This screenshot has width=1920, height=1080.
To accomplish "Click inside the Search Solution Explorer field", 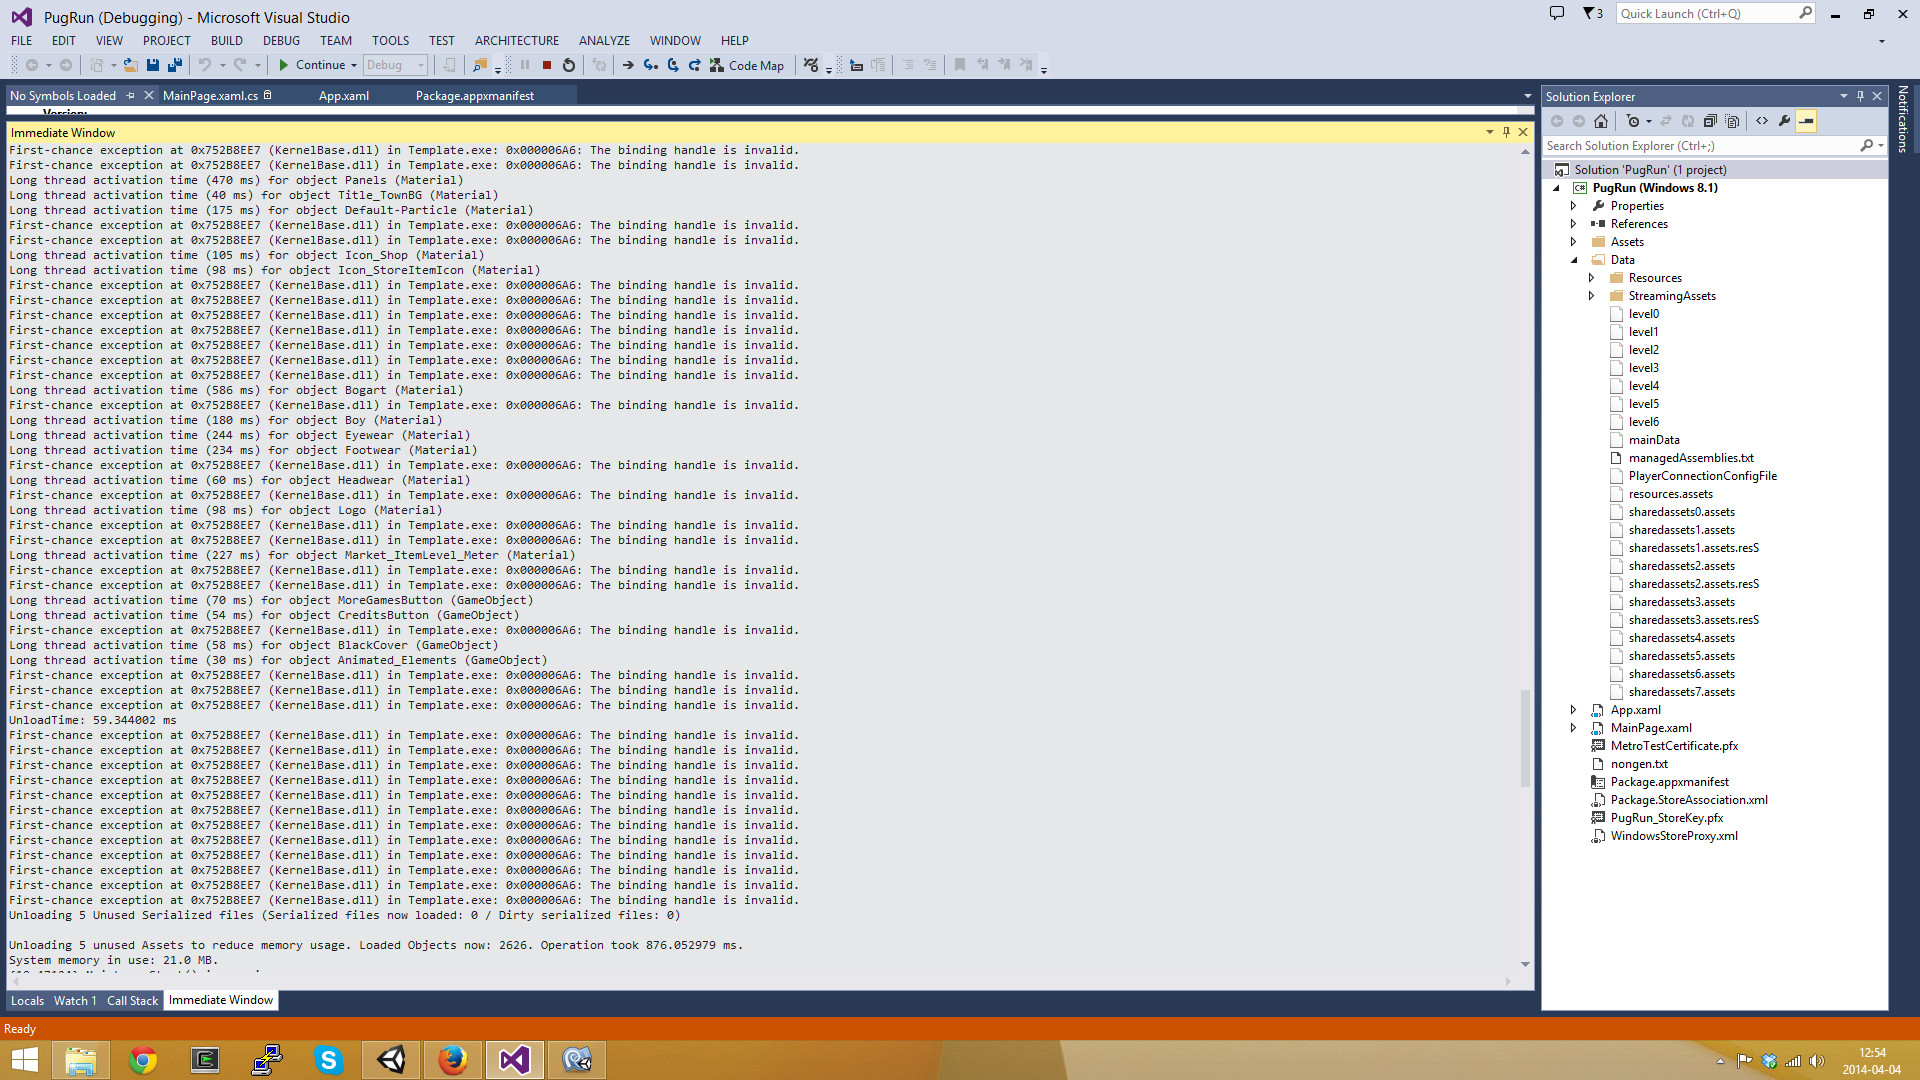I will (x=1700, y=145).
